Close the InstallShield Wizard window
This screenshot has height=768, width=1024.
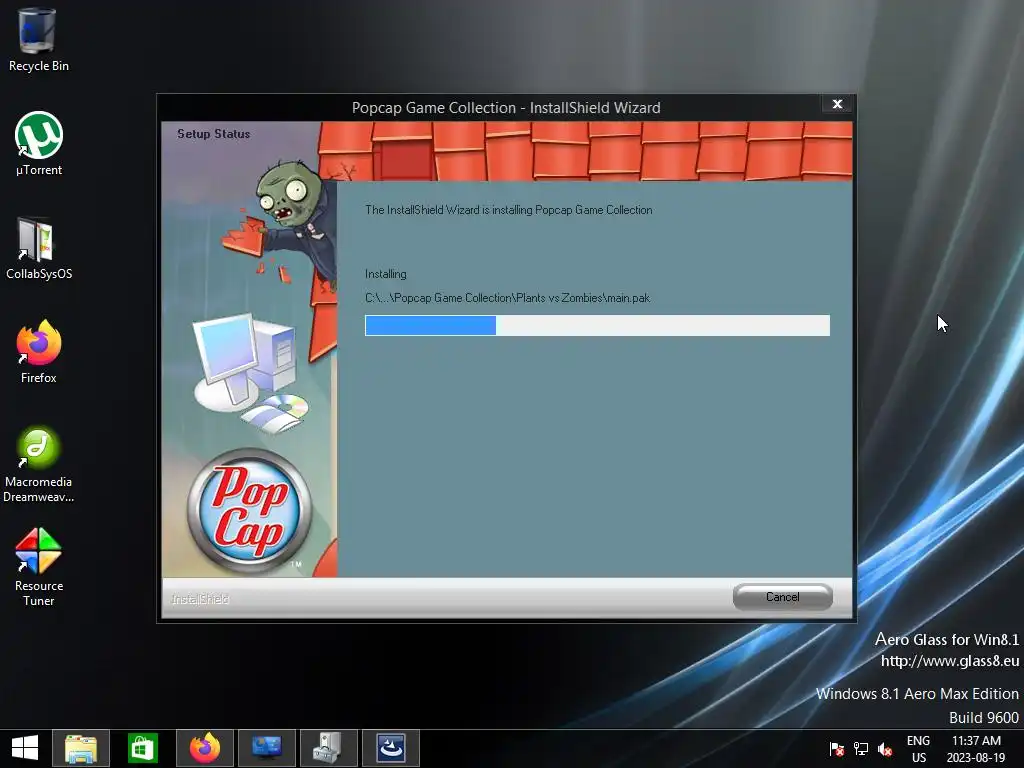tap(837, 104)
